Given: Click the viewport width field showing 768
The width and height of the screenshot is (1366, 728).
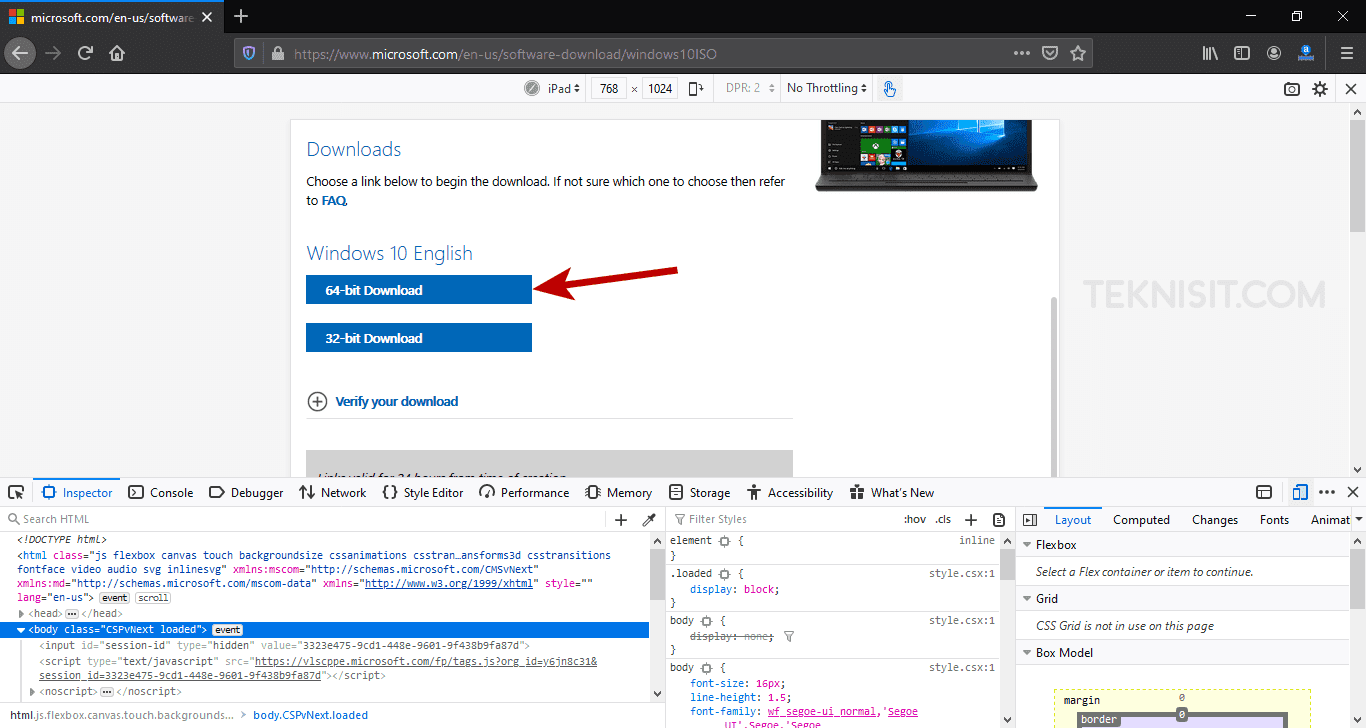Looking at the screenshot, I should [x=609, y=89].
